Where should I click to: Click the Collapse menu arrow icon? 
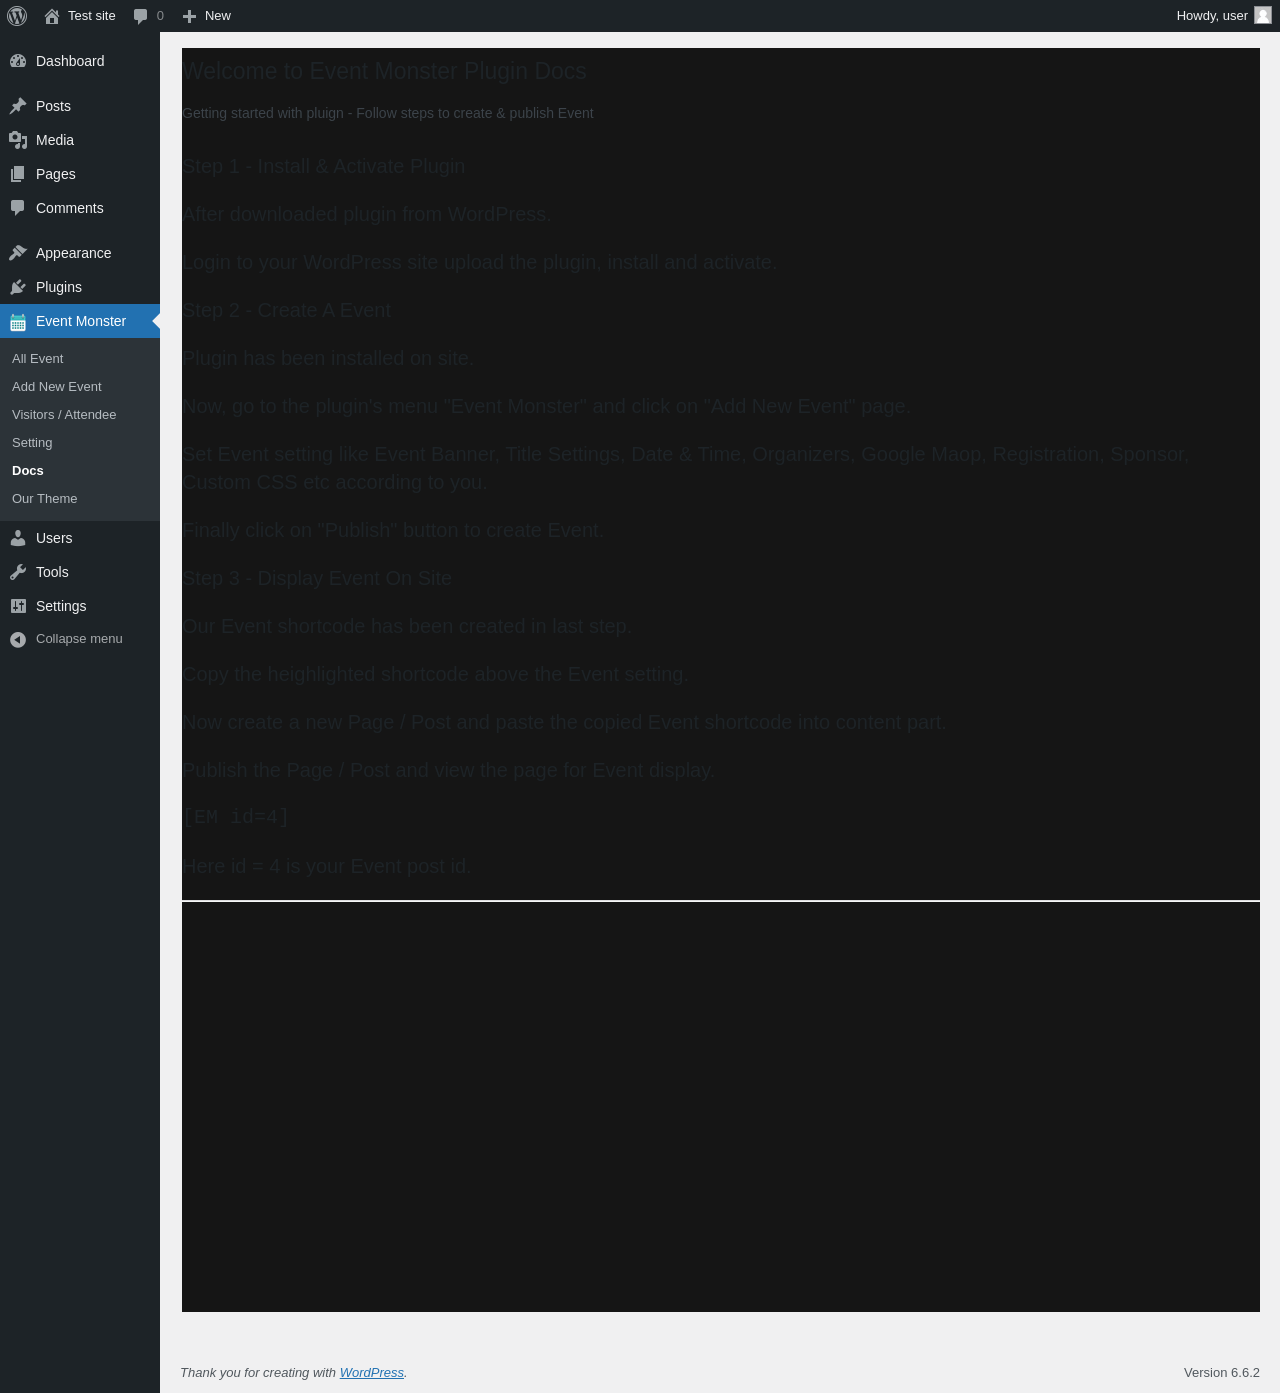click(18, 639)
